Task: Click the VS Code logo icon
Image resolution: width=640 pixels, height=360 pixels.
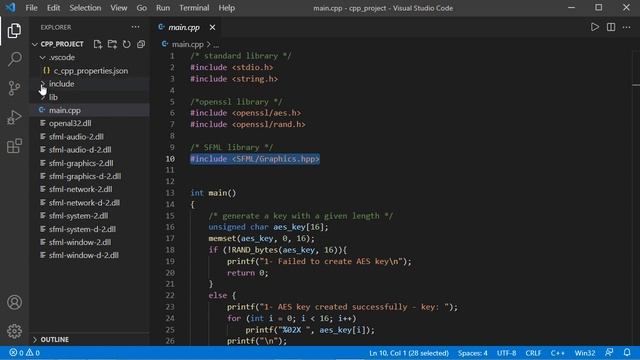Action: coord(10,8)
